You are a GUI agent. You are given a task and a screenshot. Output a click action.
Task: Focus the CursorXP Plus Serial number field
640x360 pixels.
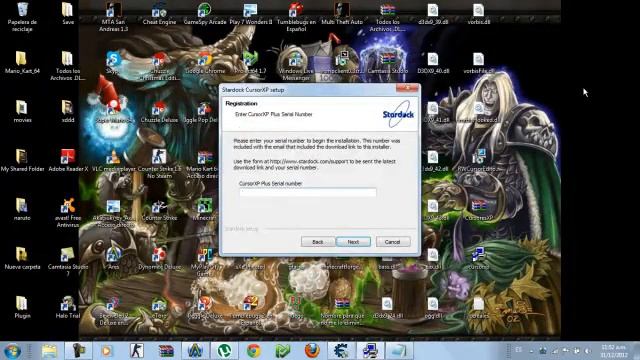[308, 192]
